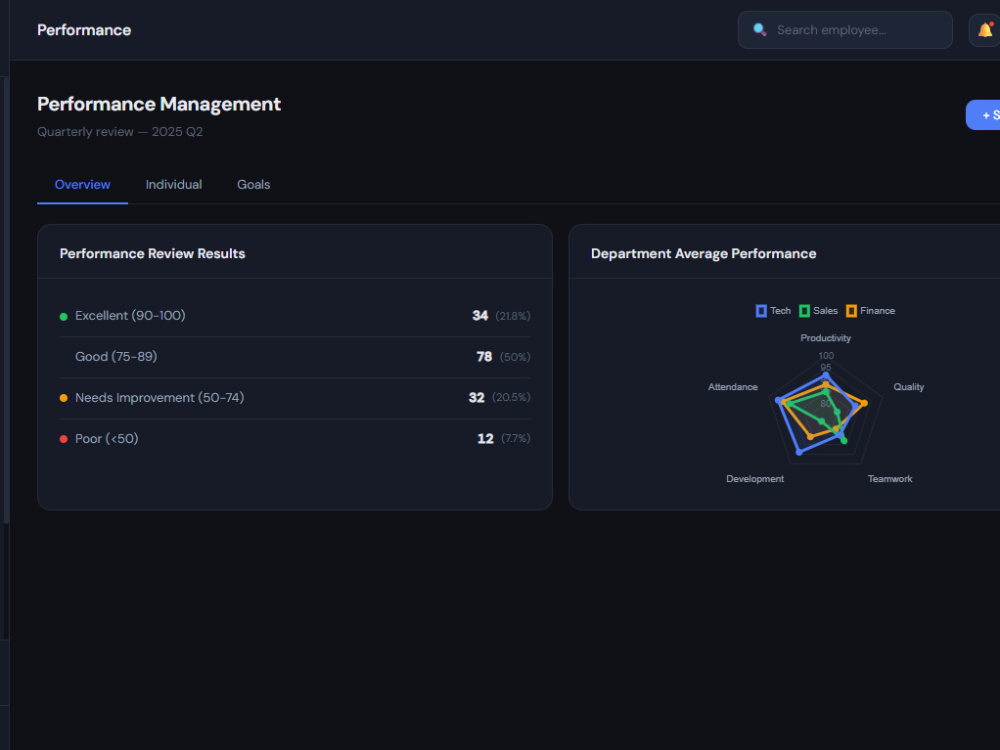Click the blue plus button at right
The image size is (1000, 750).
click(x=983, y=115)
